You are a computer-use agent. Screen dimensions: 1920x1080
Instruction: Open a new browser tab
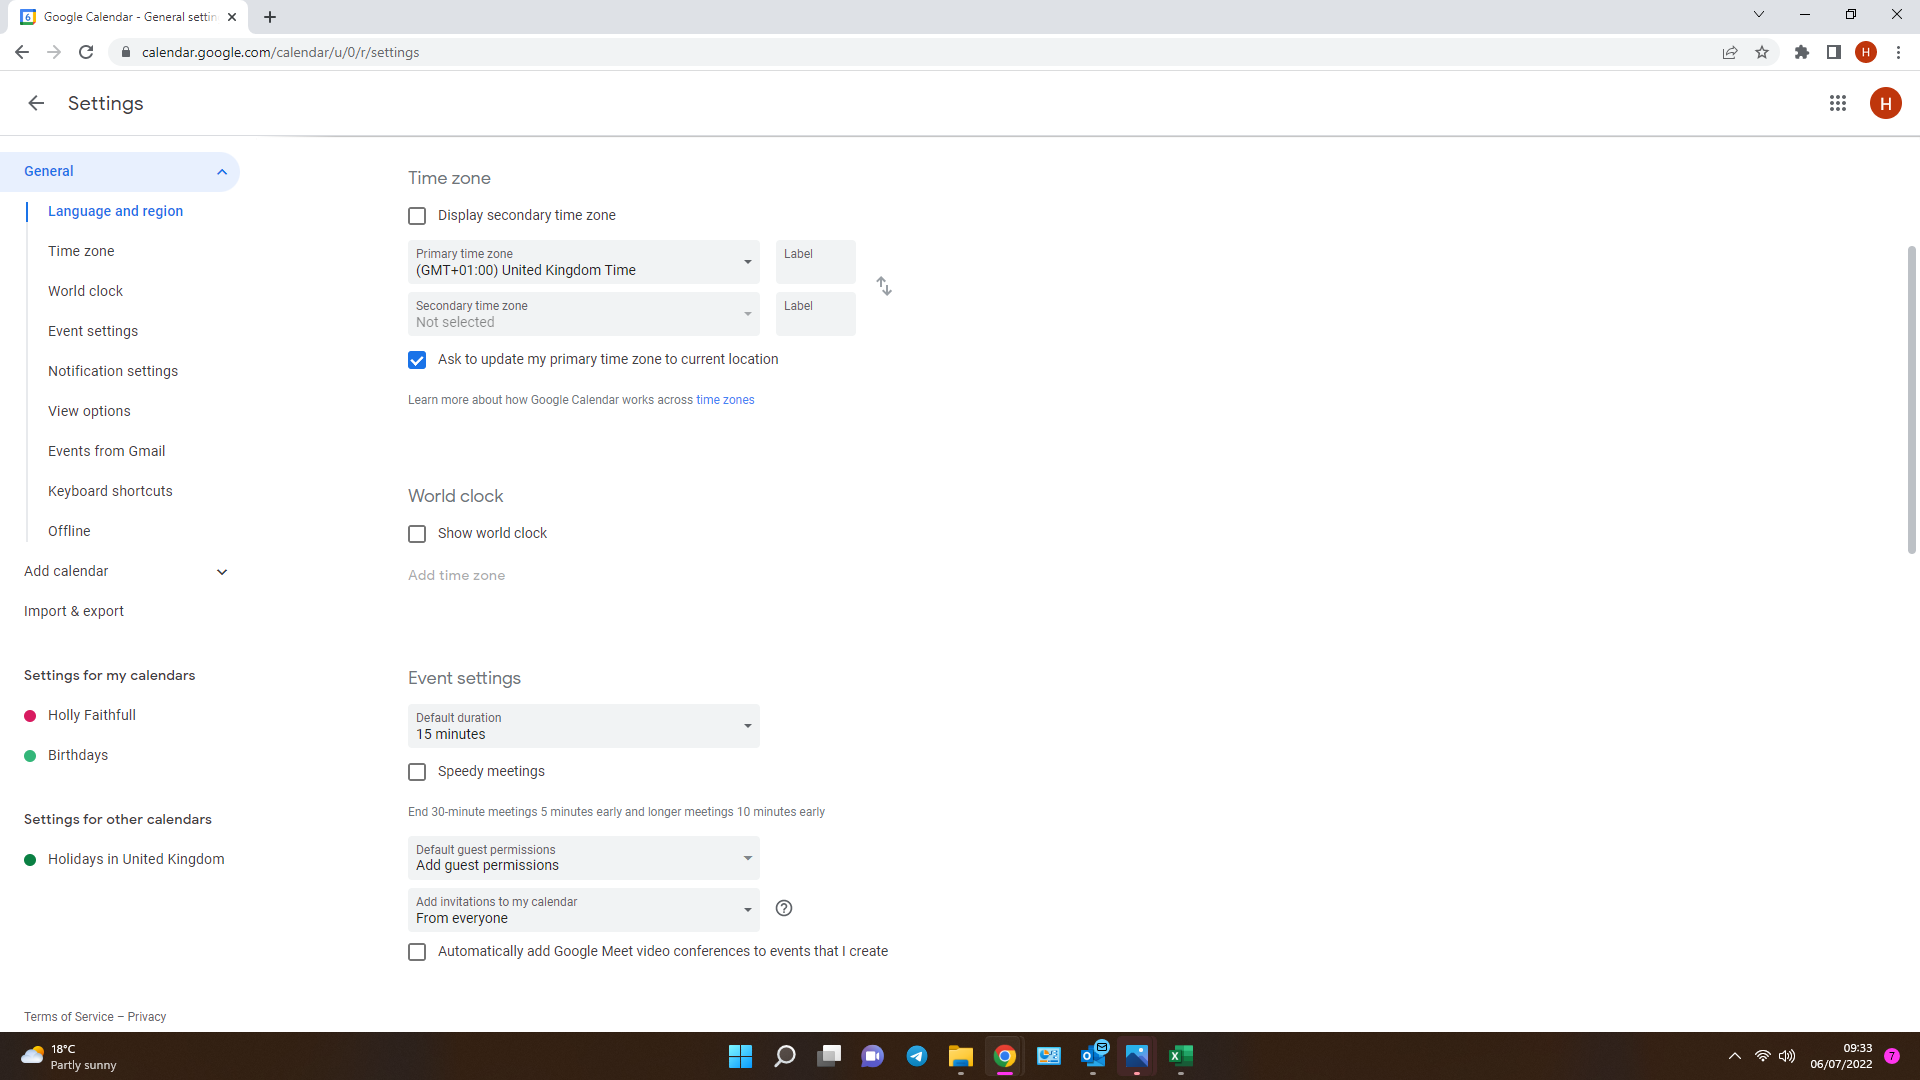point(270,17)
